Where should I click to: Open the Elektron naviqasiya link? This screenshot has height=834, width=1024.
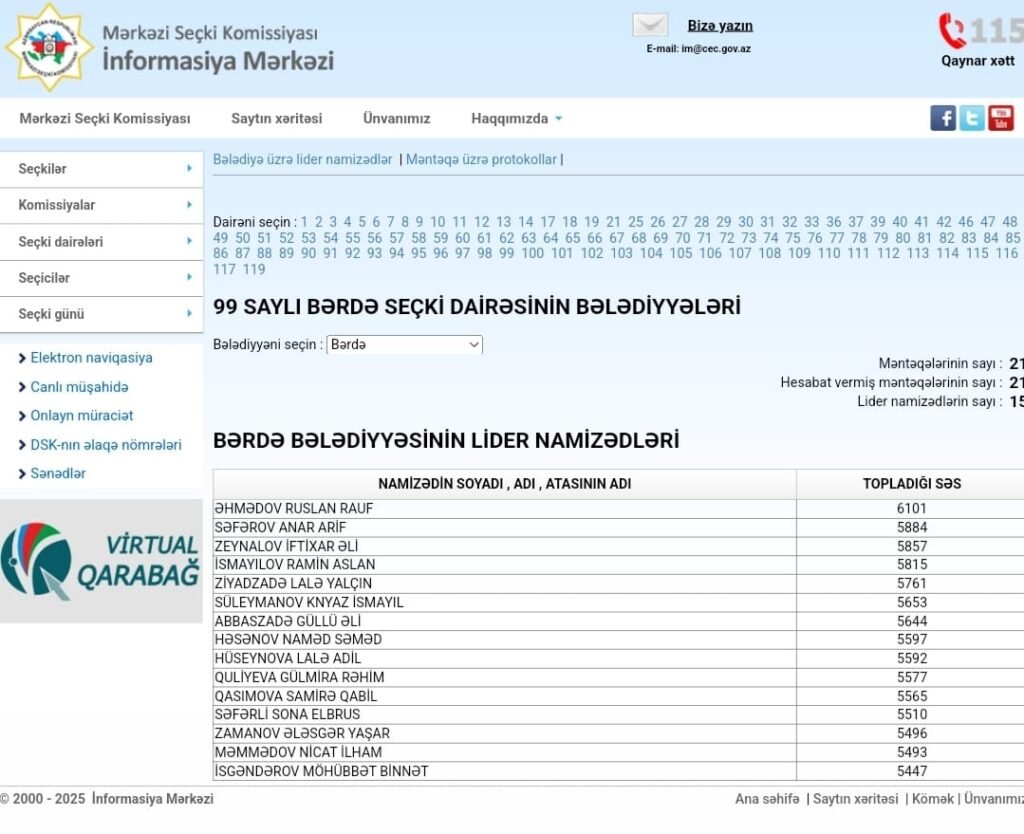[x=91, y=358]
